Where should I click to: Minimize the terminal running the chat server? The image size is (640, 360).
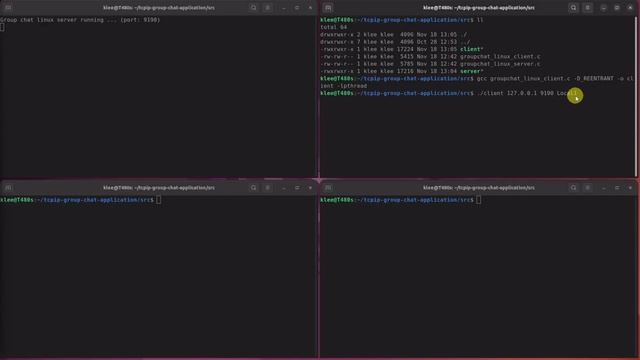point(284,7)
